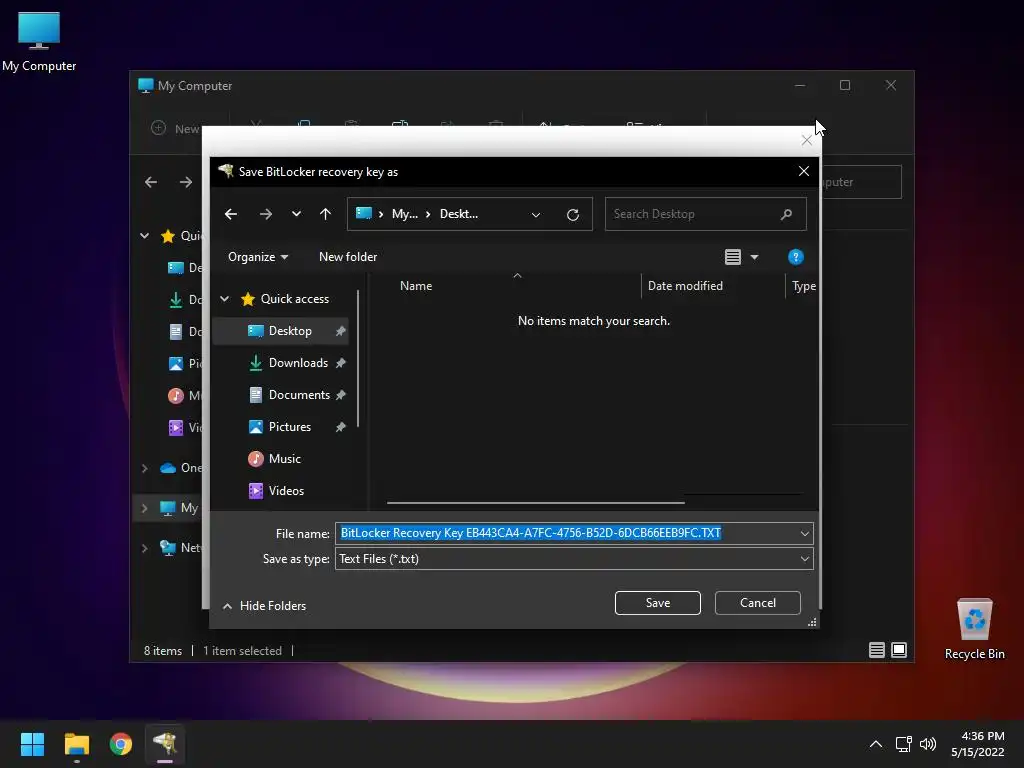Collapse Quick access in Save dialog tree
This screenshot has width=1024, height=768.
(225, 299)
